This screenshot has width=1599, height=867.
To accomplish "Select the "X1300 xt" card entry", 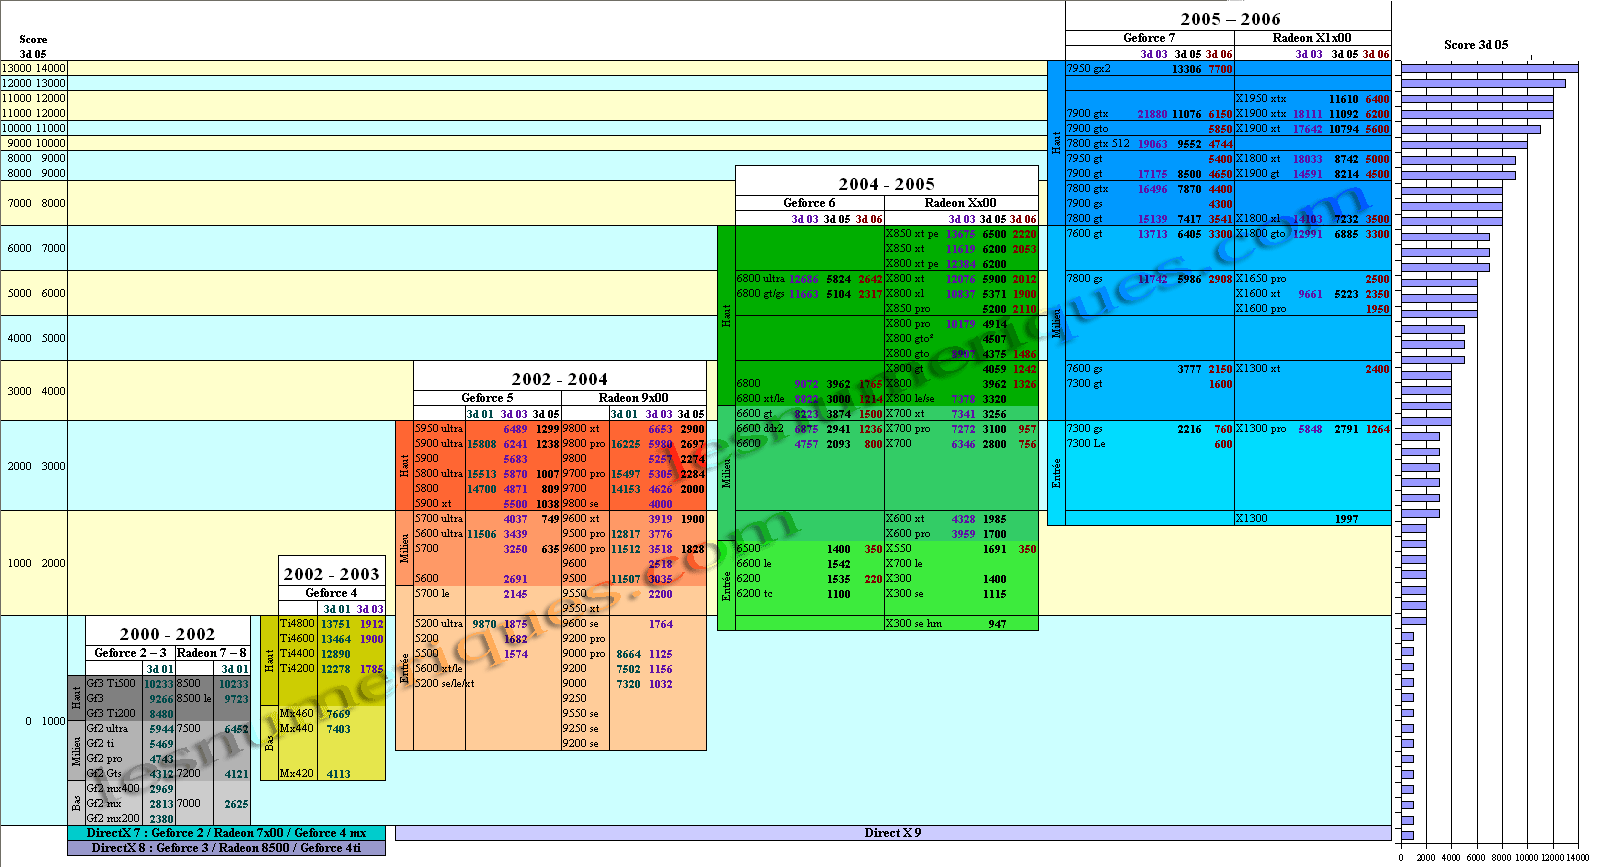I will pos(1258,369).
